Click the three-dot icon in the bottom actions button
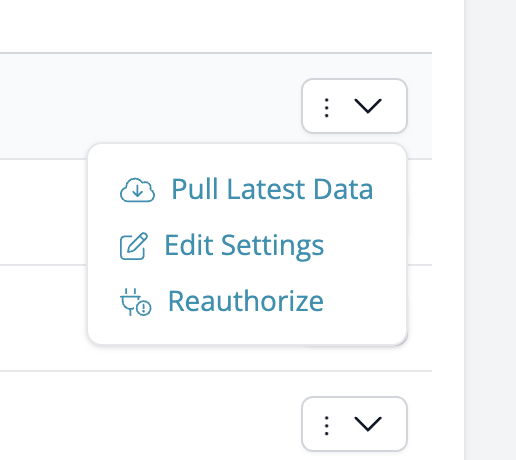The image size is (516, 460). 327,425
